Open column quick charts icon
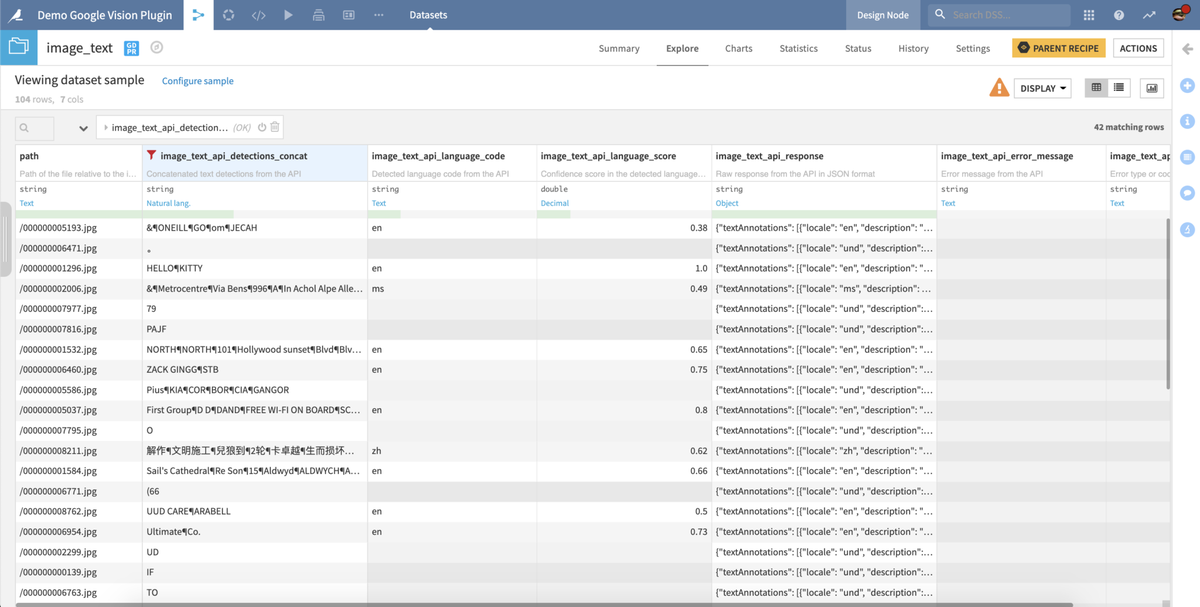 tap(1152, 88)
